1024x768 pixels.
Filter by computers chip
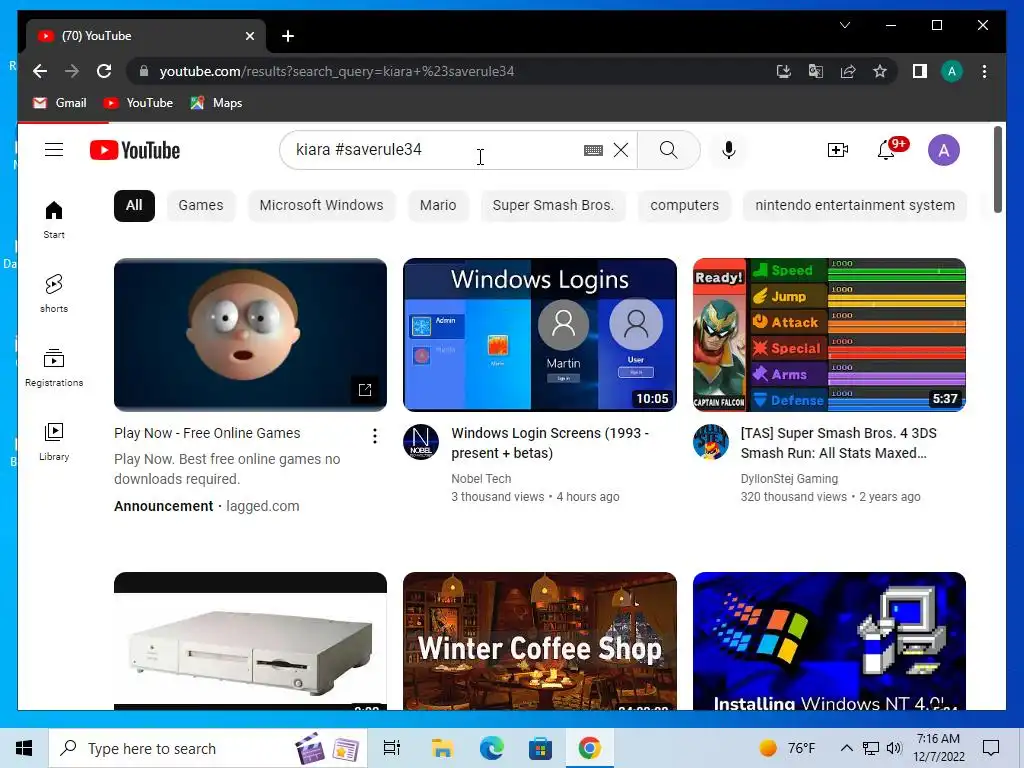click(684, 206)
